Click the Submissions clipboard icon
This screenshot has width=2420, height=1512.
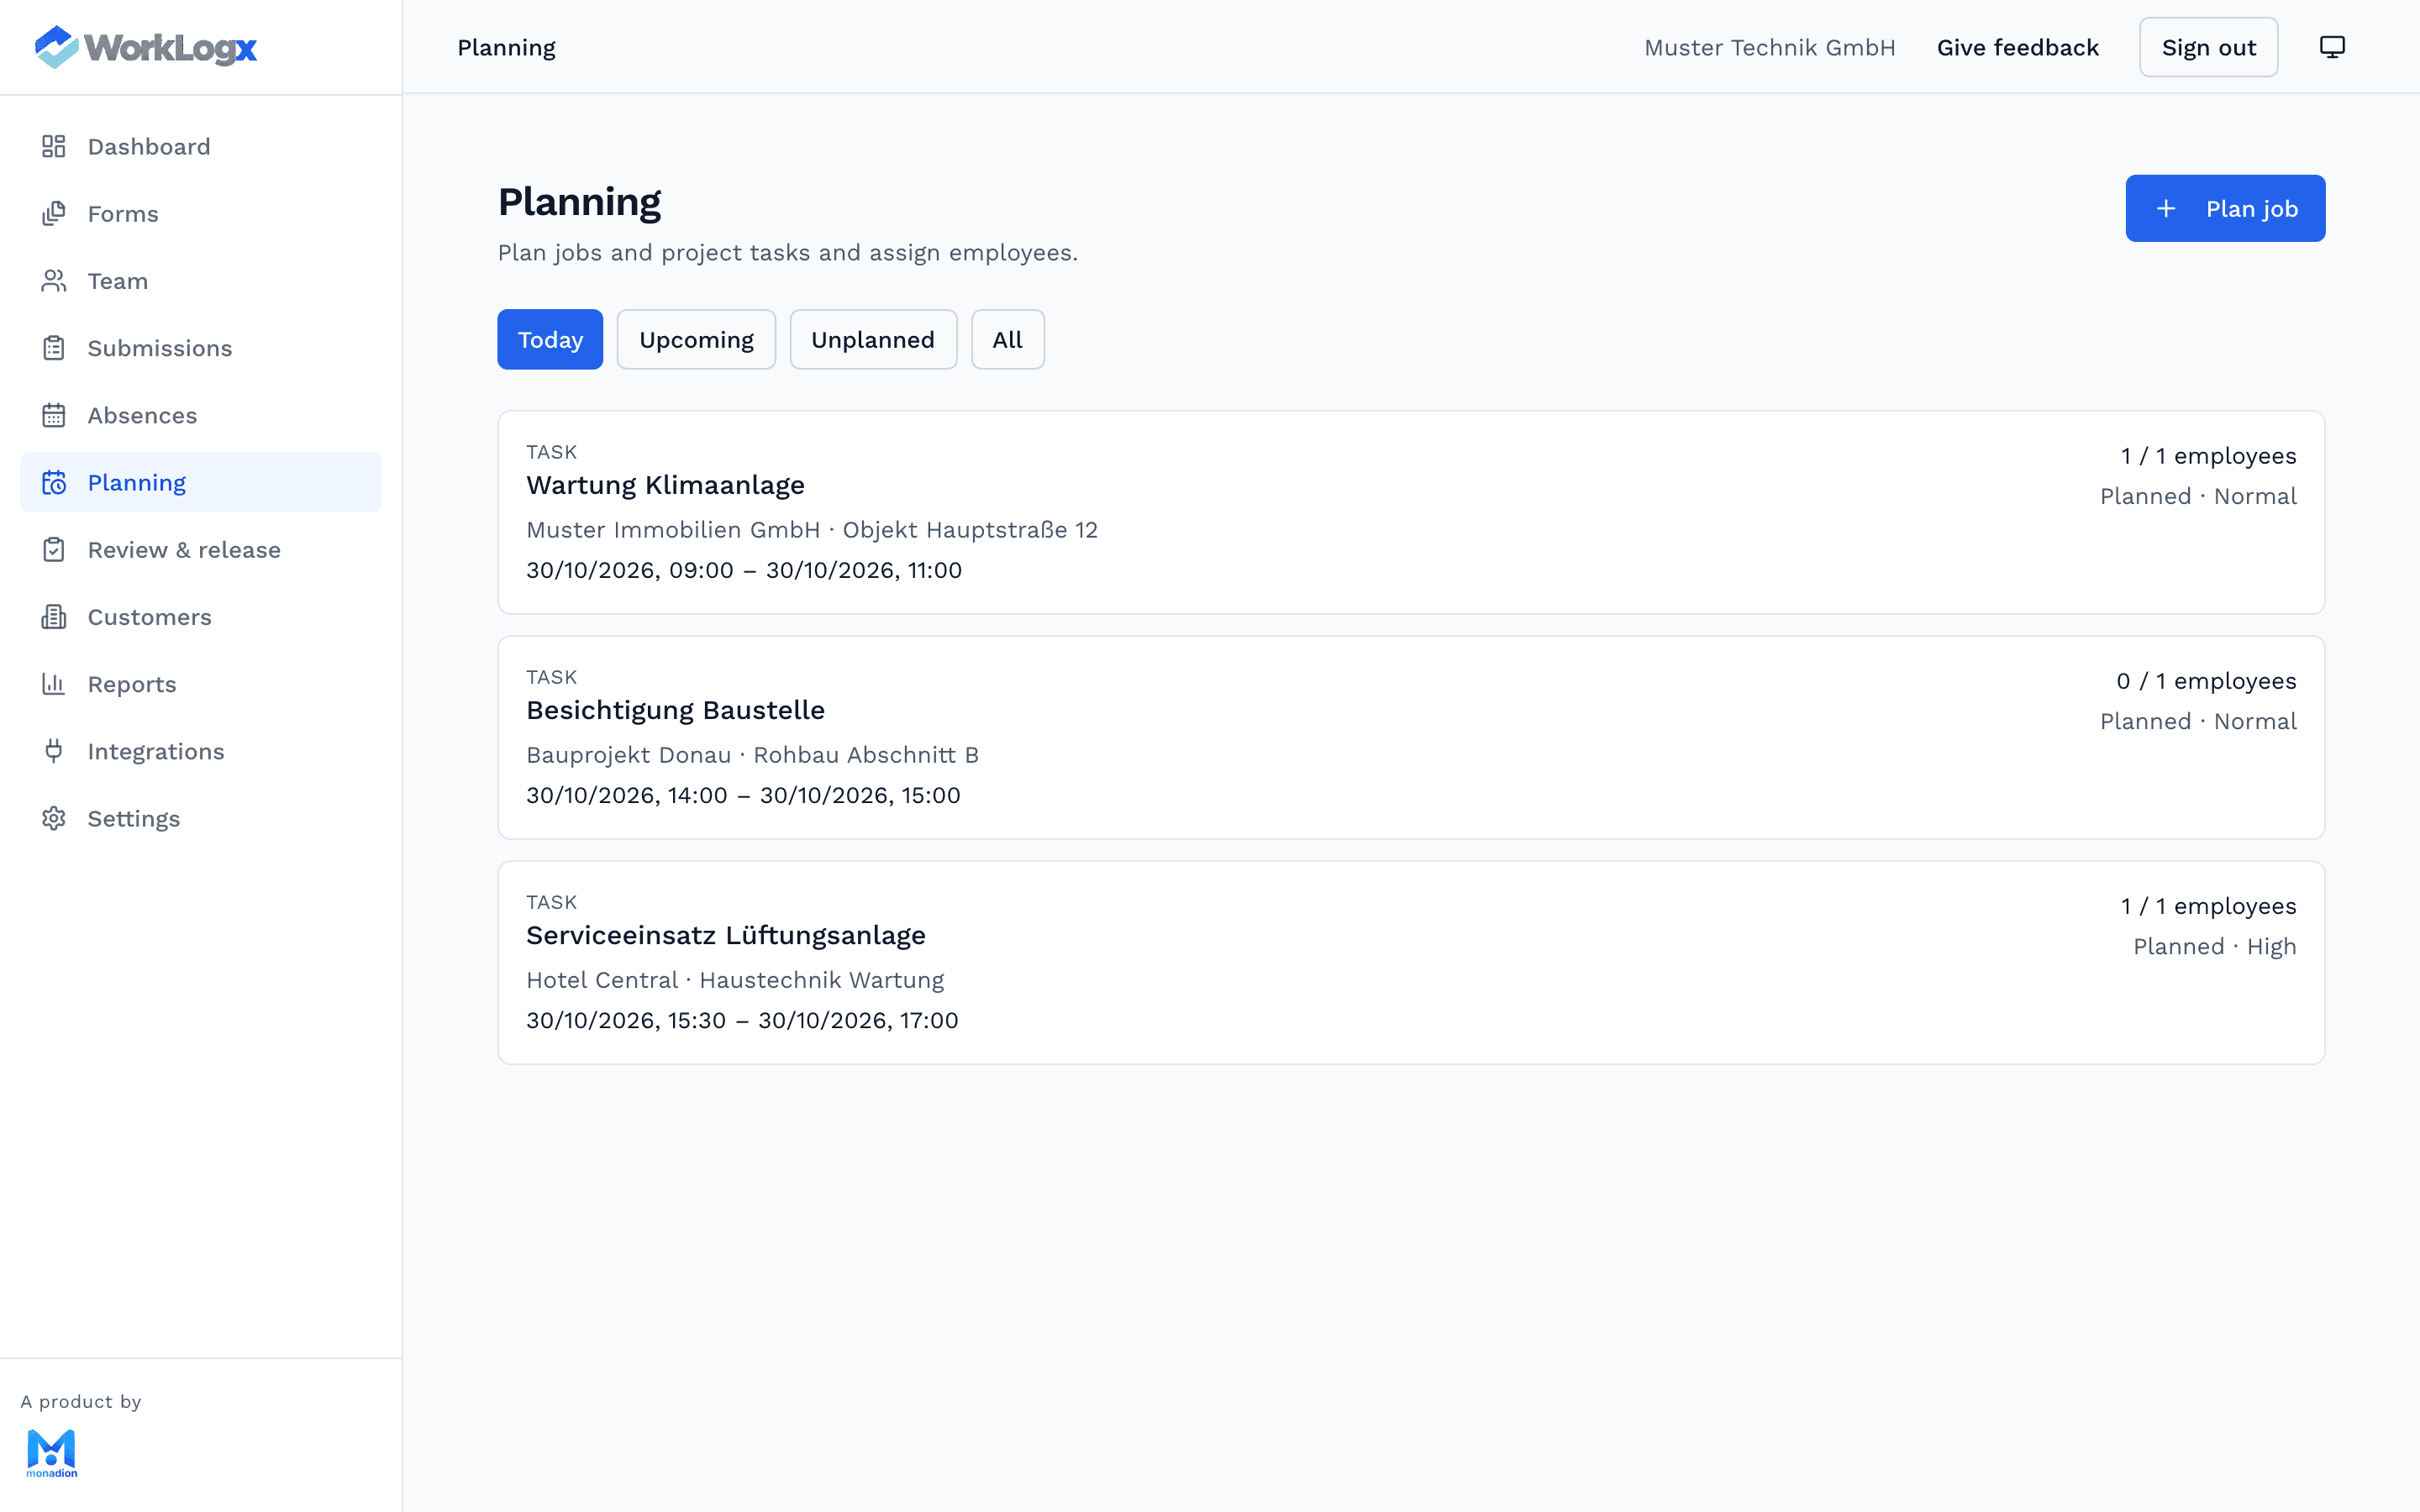click(54, 348)
